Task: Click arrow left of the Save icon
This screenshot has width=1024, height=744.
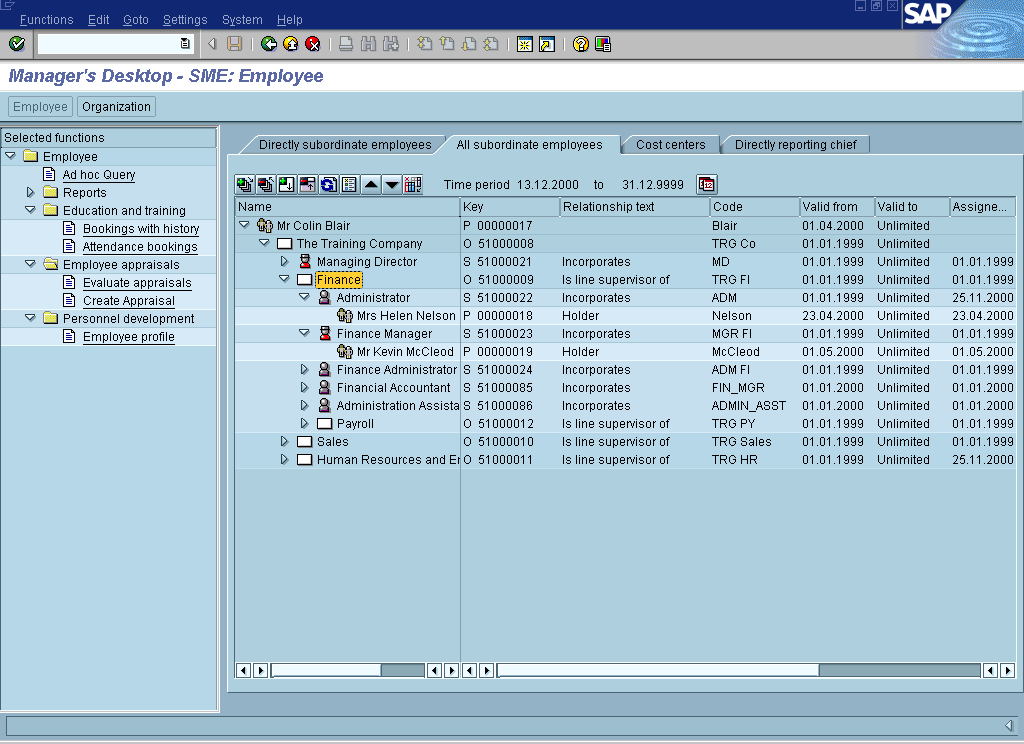Action: coord(212,44)
